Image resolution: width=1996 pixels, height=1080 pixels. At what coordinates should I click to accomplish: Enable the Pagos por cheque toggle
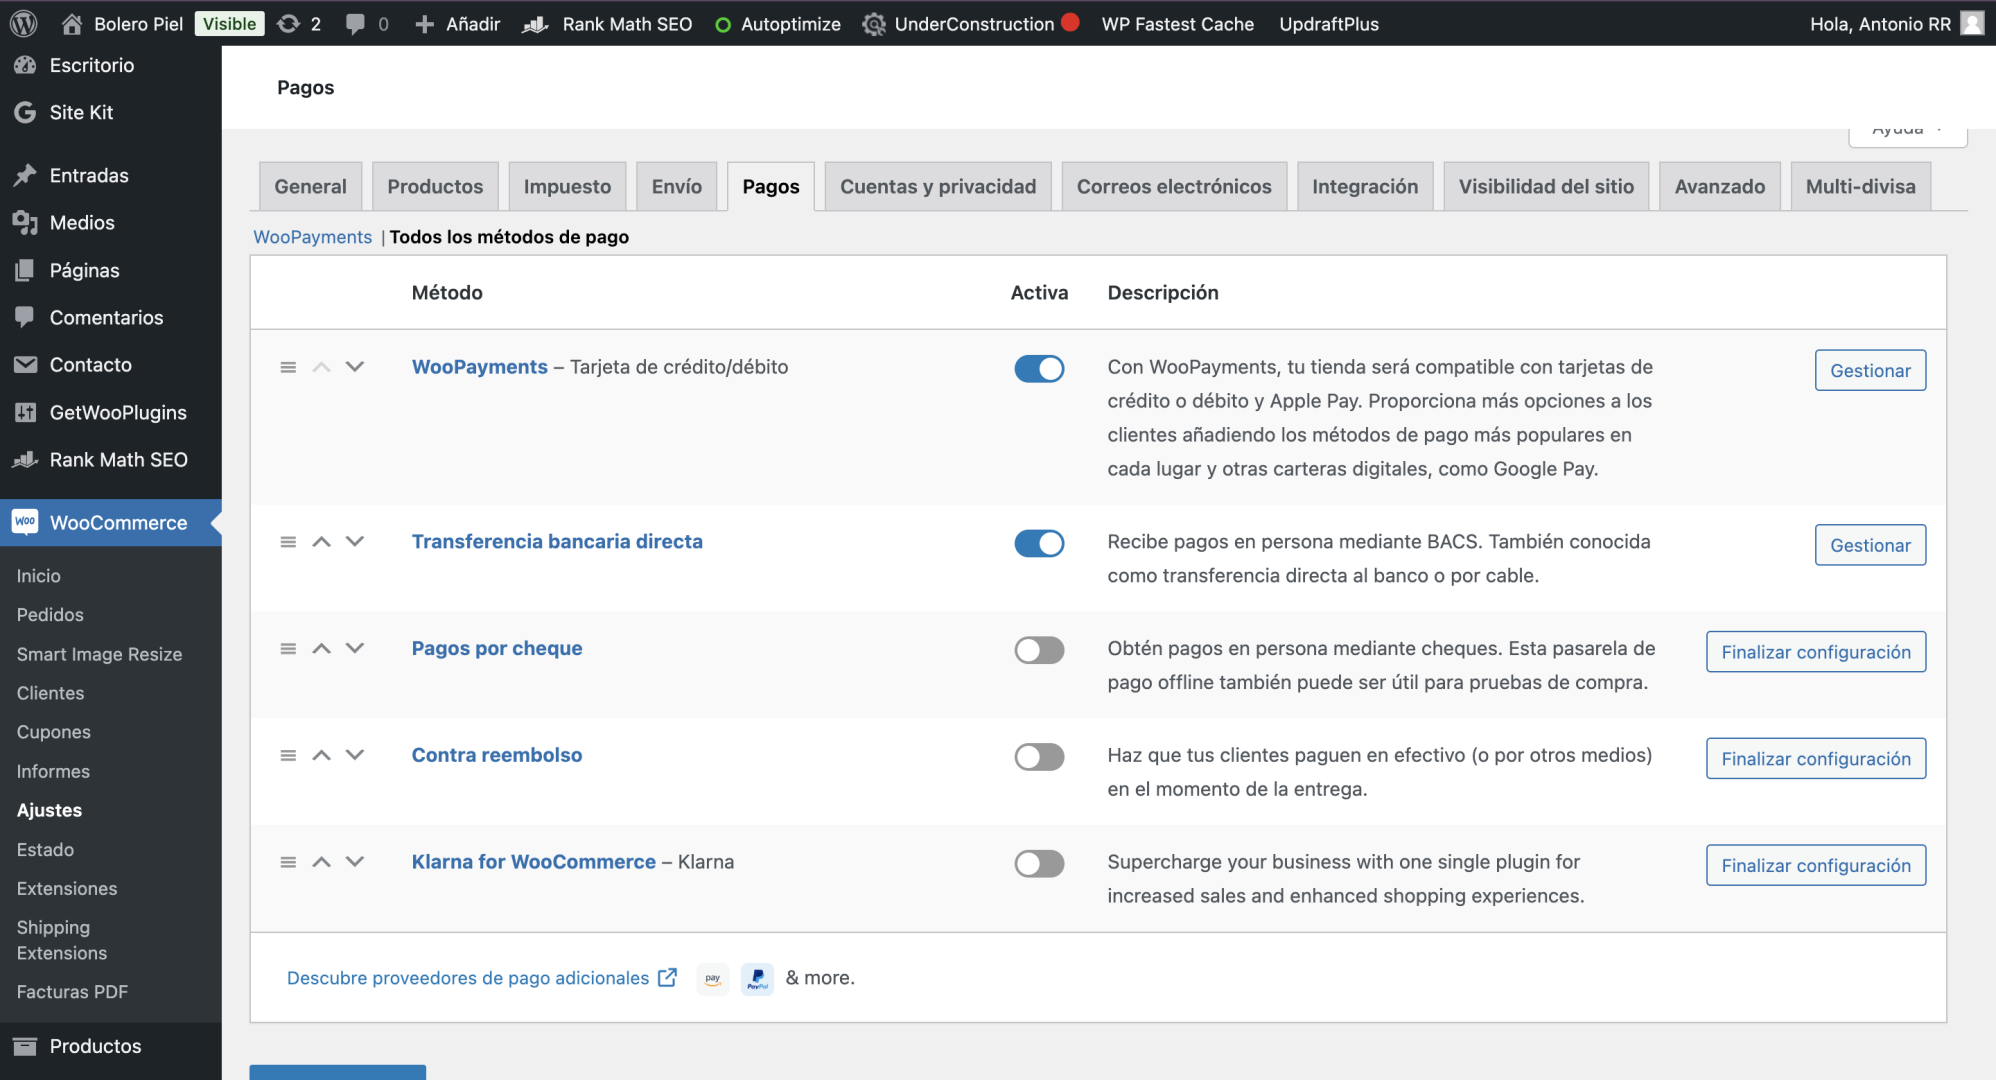1039,650
